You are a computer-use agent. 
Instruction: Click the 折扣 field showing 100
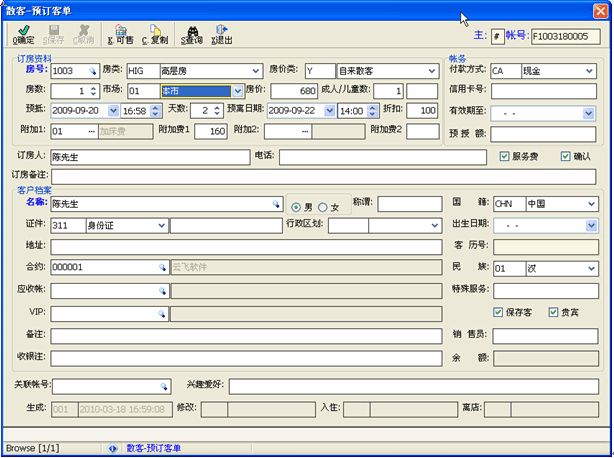[x=422, y=110]
